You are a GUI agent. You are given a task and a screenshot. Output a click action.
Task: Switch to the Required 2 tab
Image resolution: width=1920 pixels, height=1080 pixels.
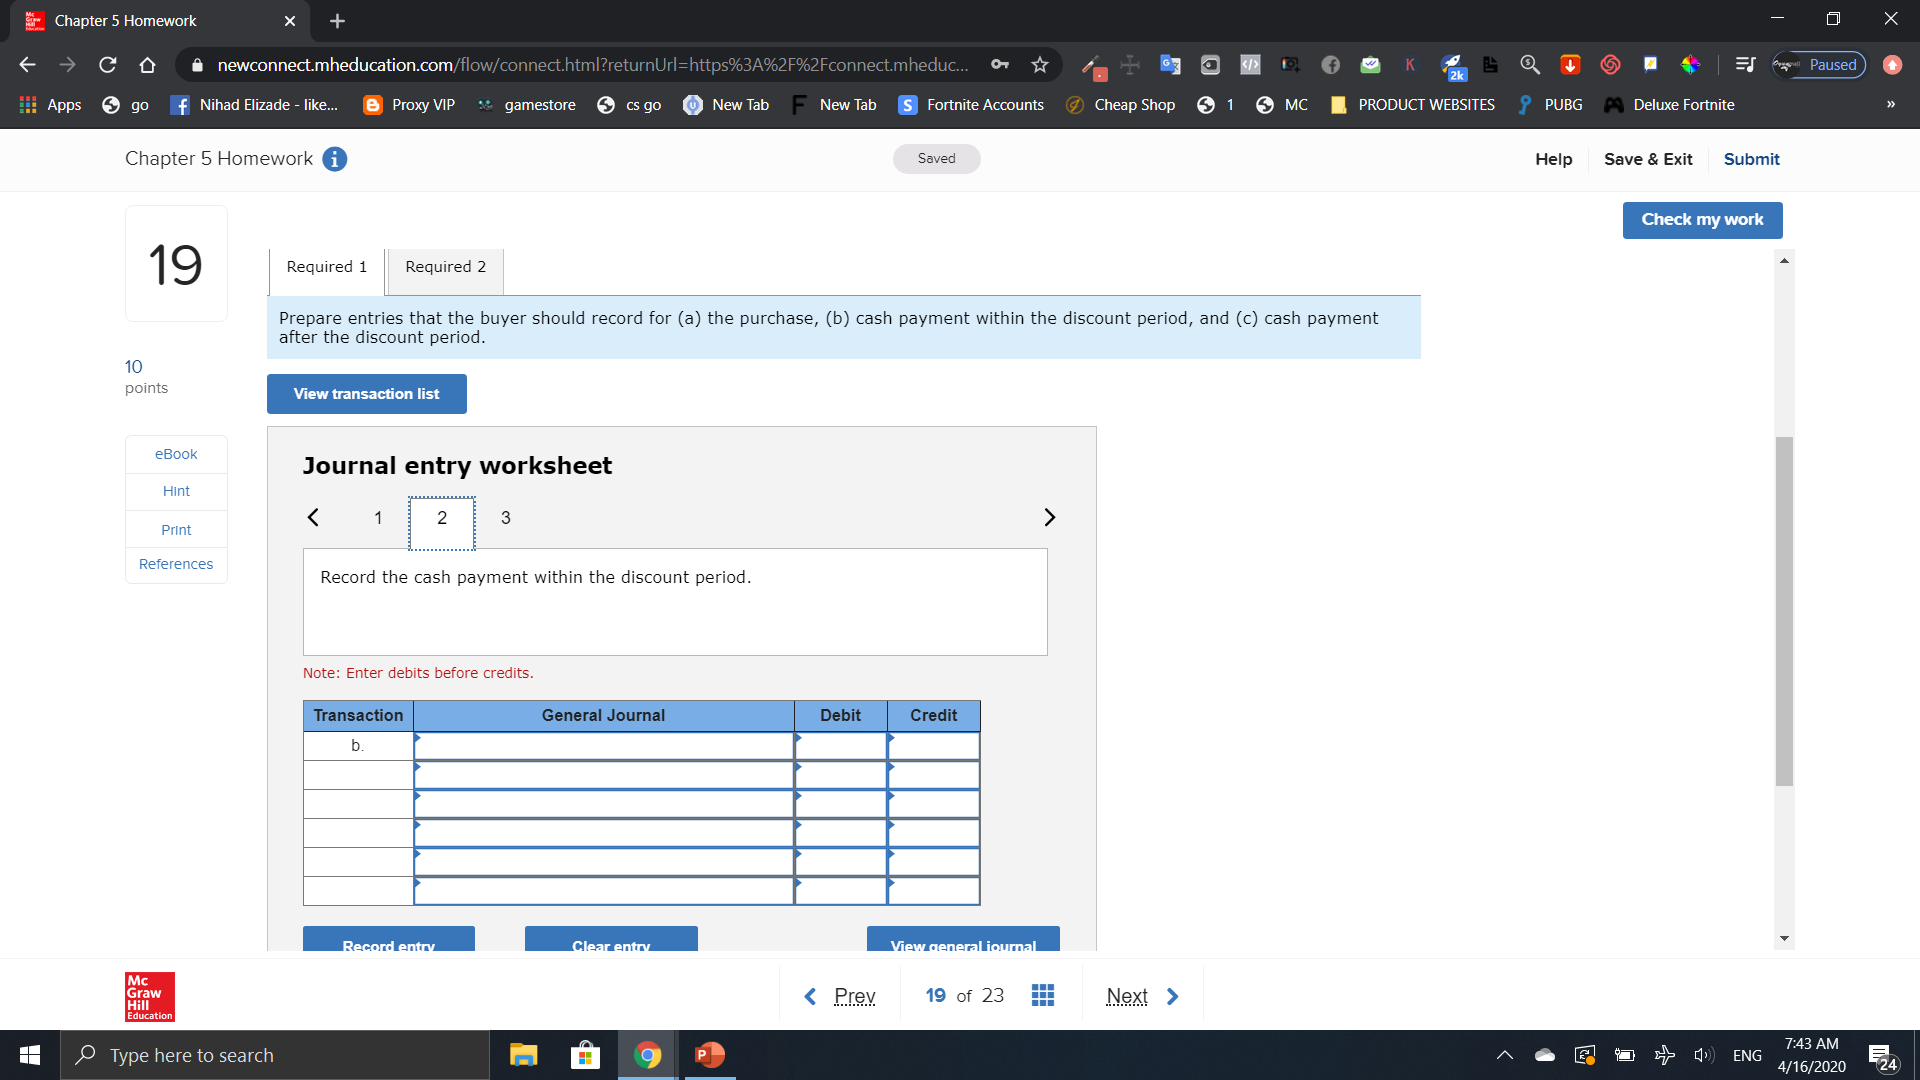tap(444, 266)
